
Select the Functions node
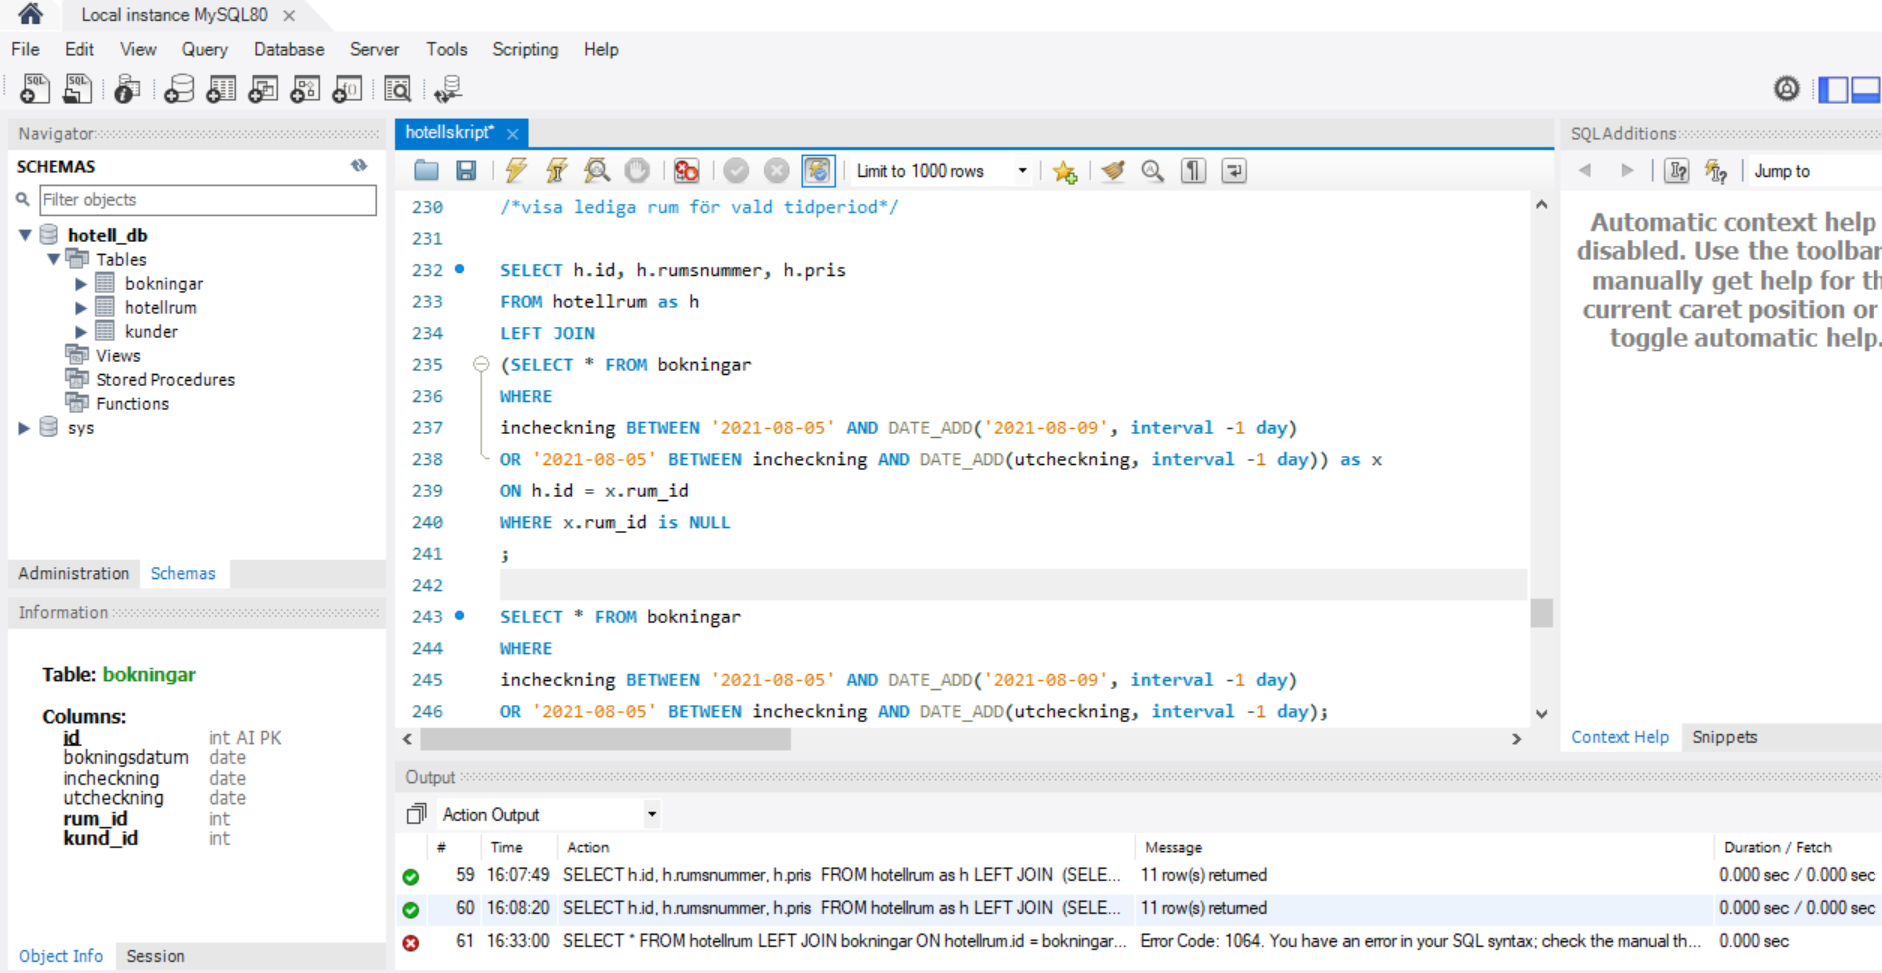(132, 404)
